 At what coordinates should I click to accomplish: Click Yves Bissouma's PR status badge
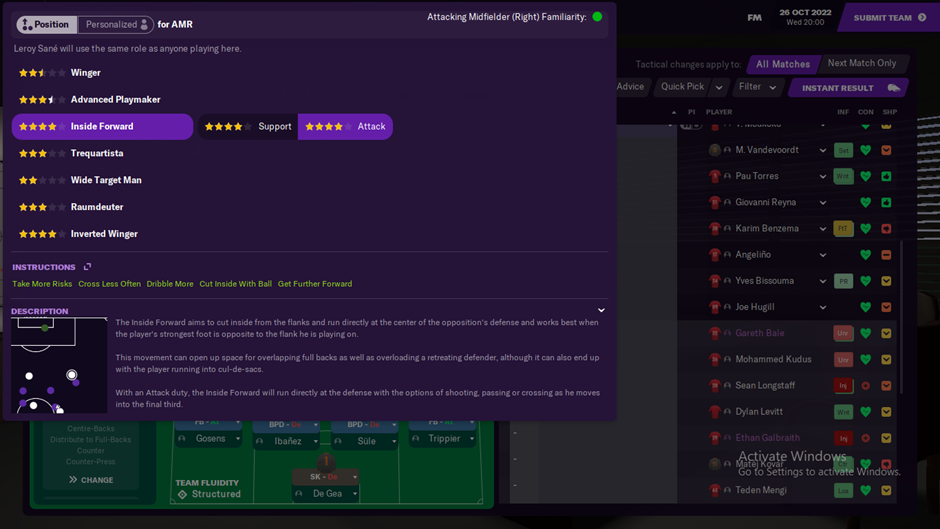tap(843, 281)
